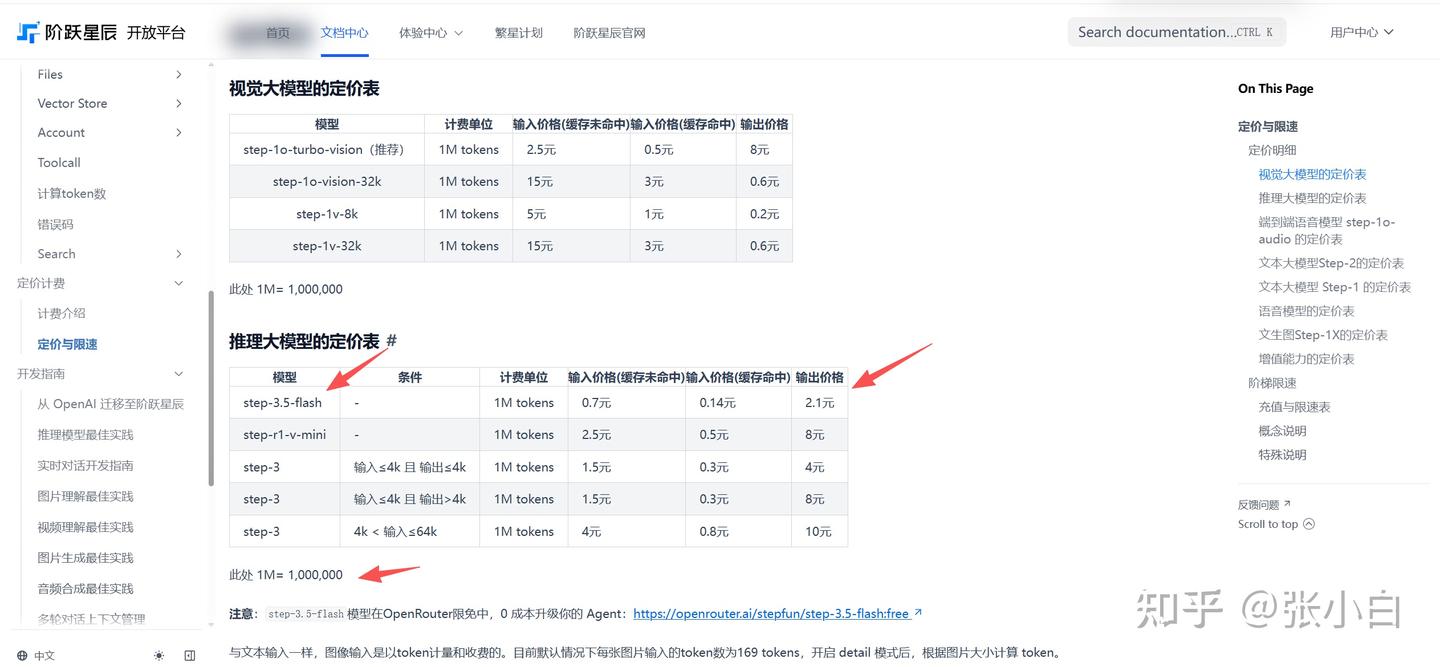Open 图片理解最佳实践 in the sidebar

click(85, 497)
